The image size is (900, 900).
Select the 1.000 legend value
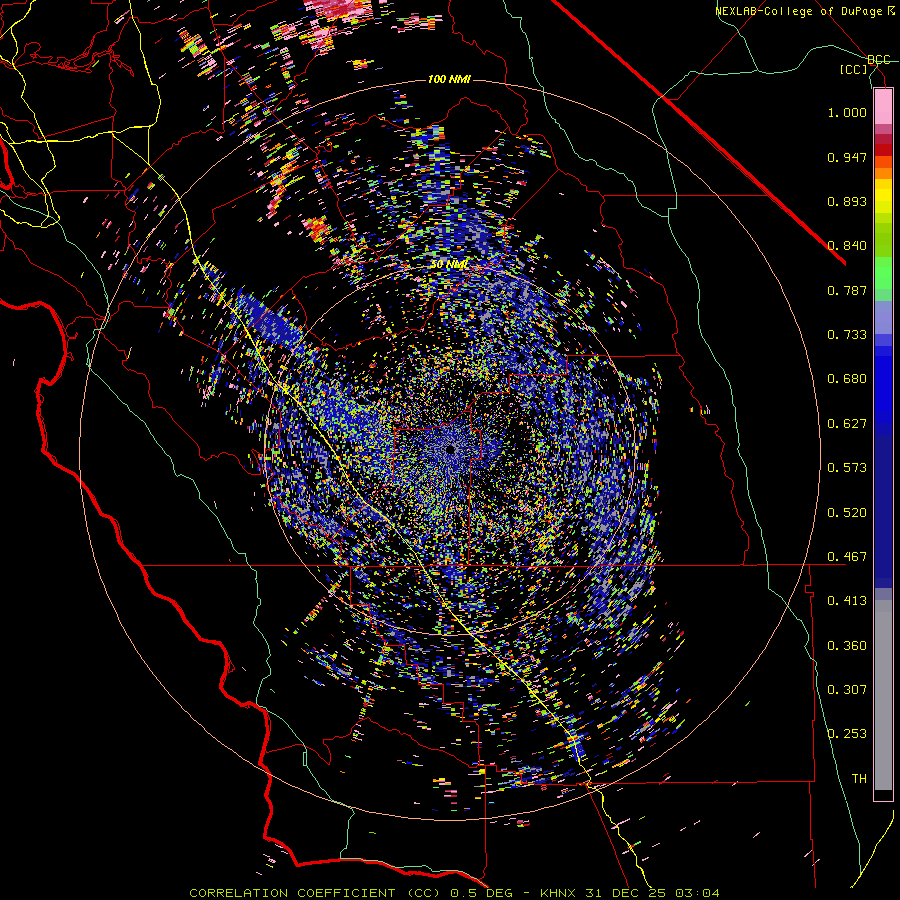(x=847, y=112)
